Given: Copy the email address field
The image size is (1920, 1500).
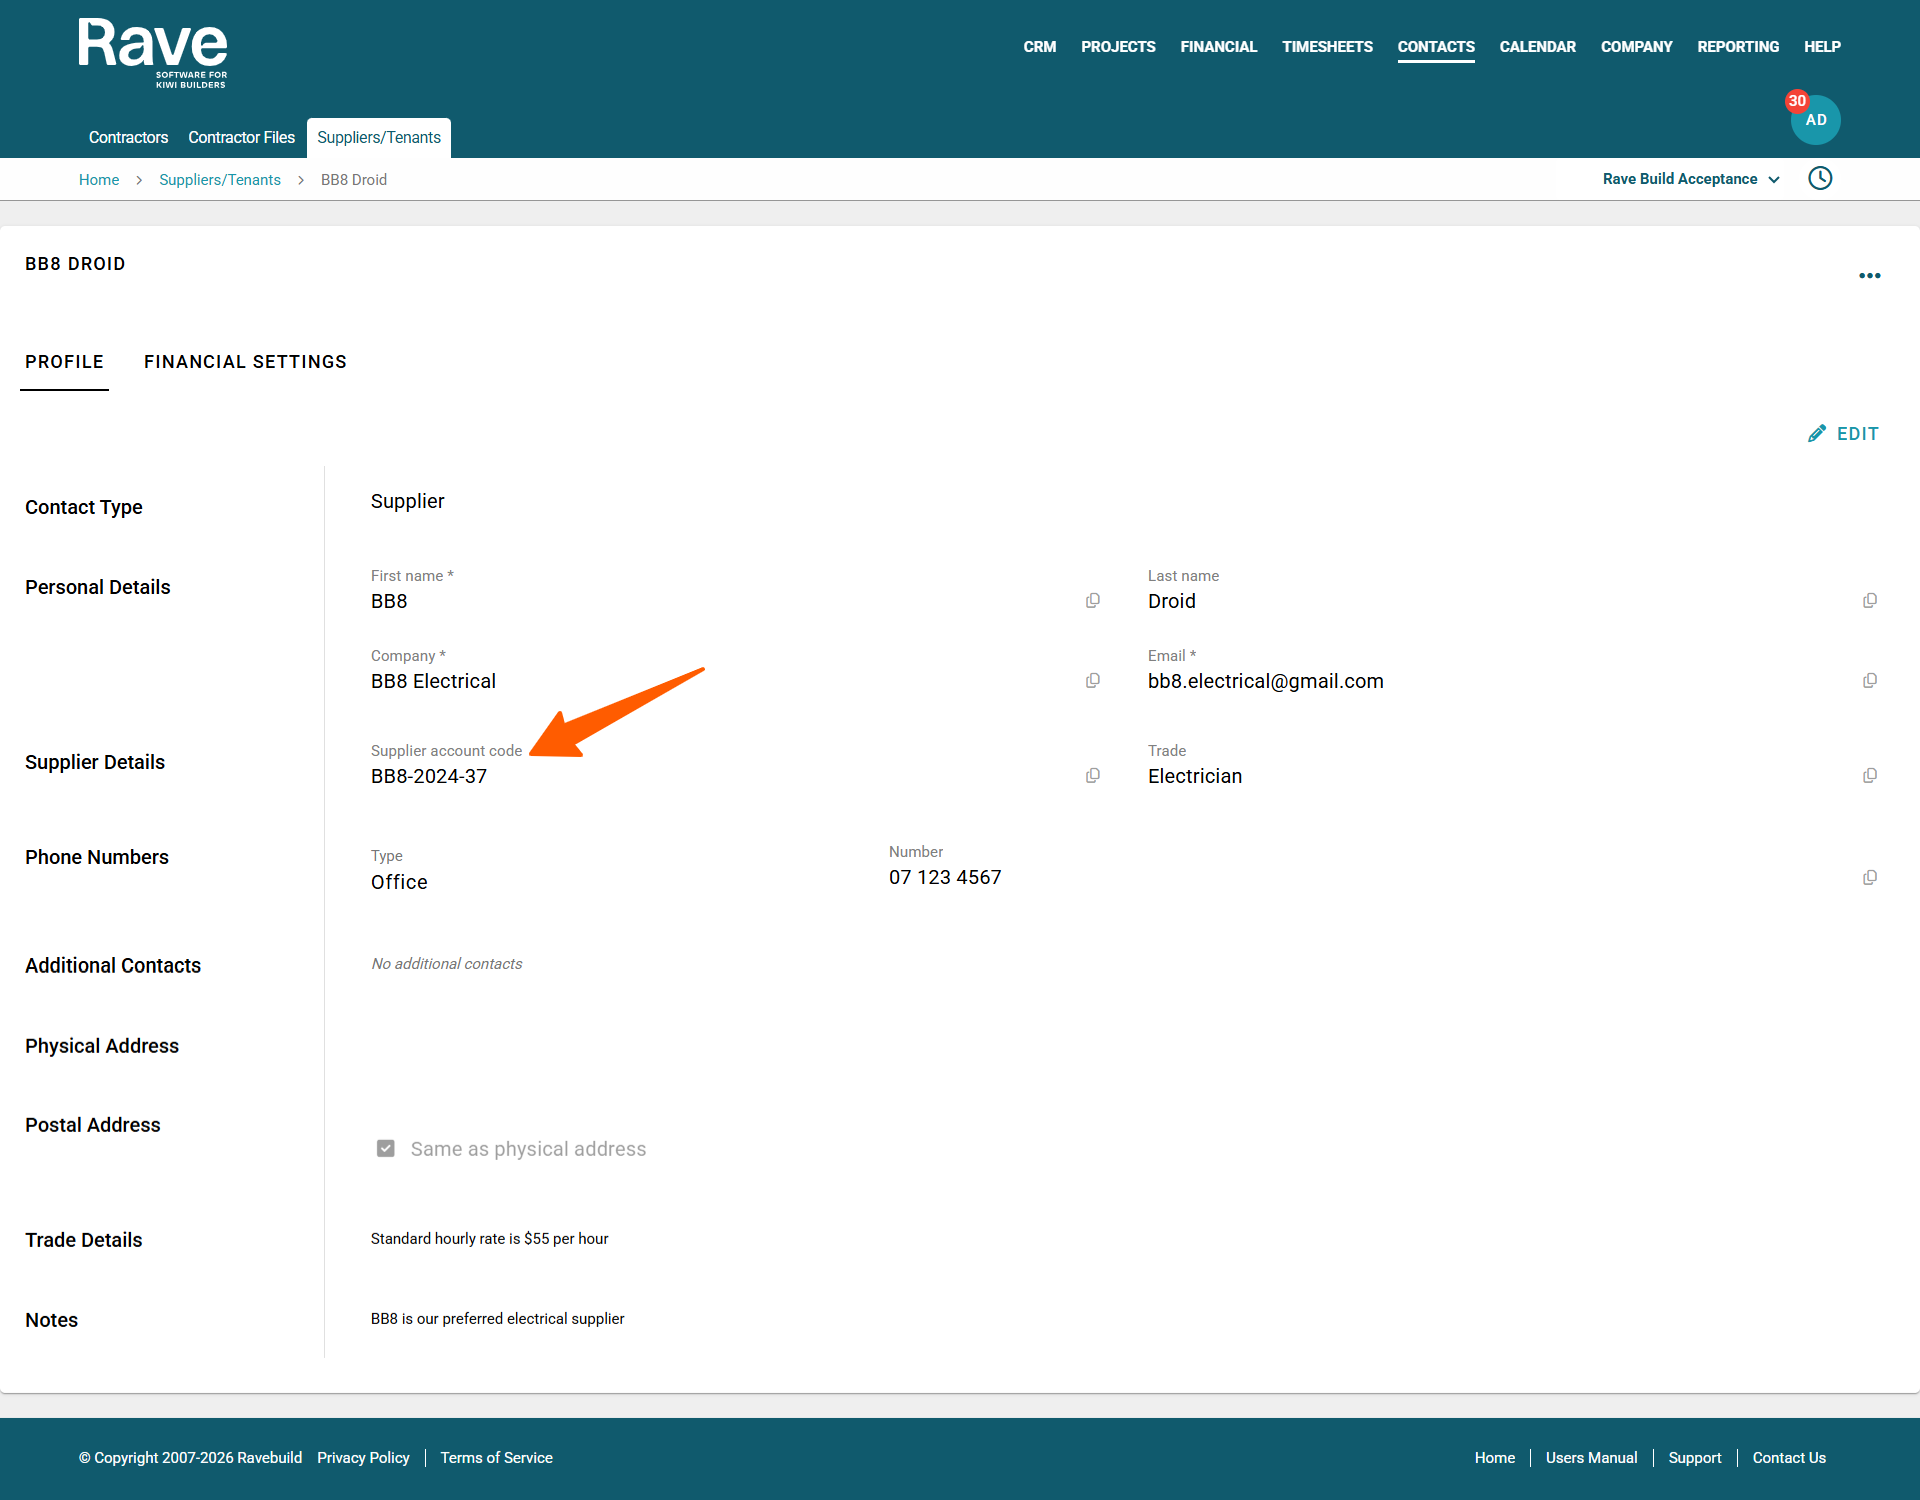Looking at the screenshot, I should (1869, 681).
